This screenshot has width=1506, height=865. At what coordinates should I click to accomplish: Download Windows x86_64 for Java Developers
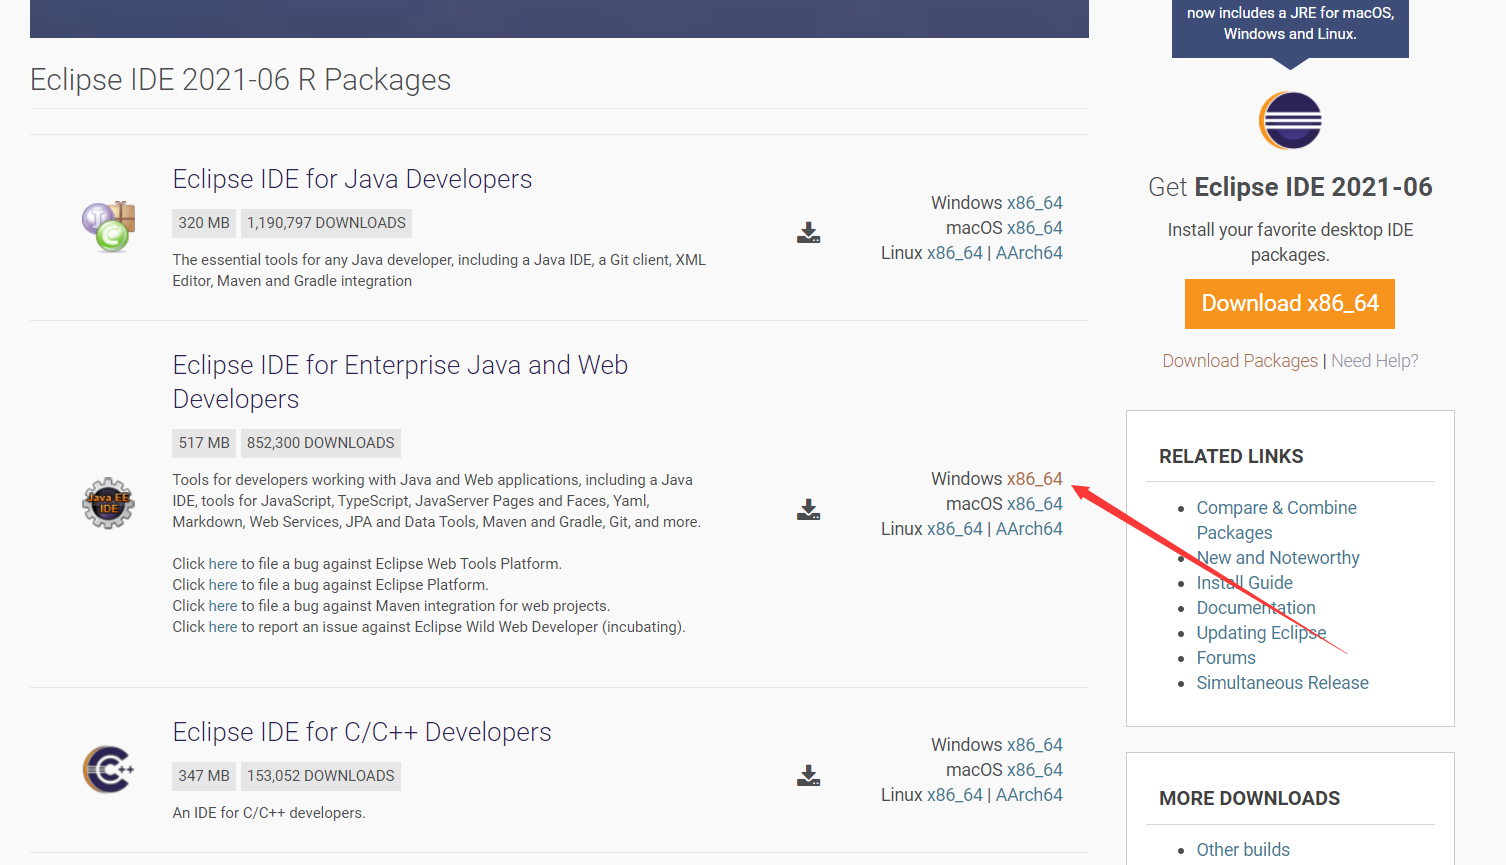[x=1034, y=203]
